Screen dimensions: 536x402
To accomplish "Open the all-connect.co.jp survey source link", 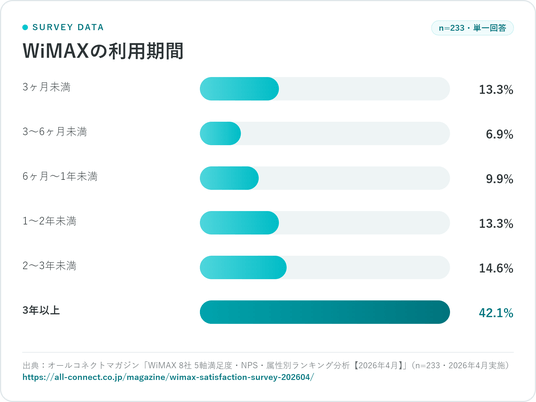I will coord(168,377).
